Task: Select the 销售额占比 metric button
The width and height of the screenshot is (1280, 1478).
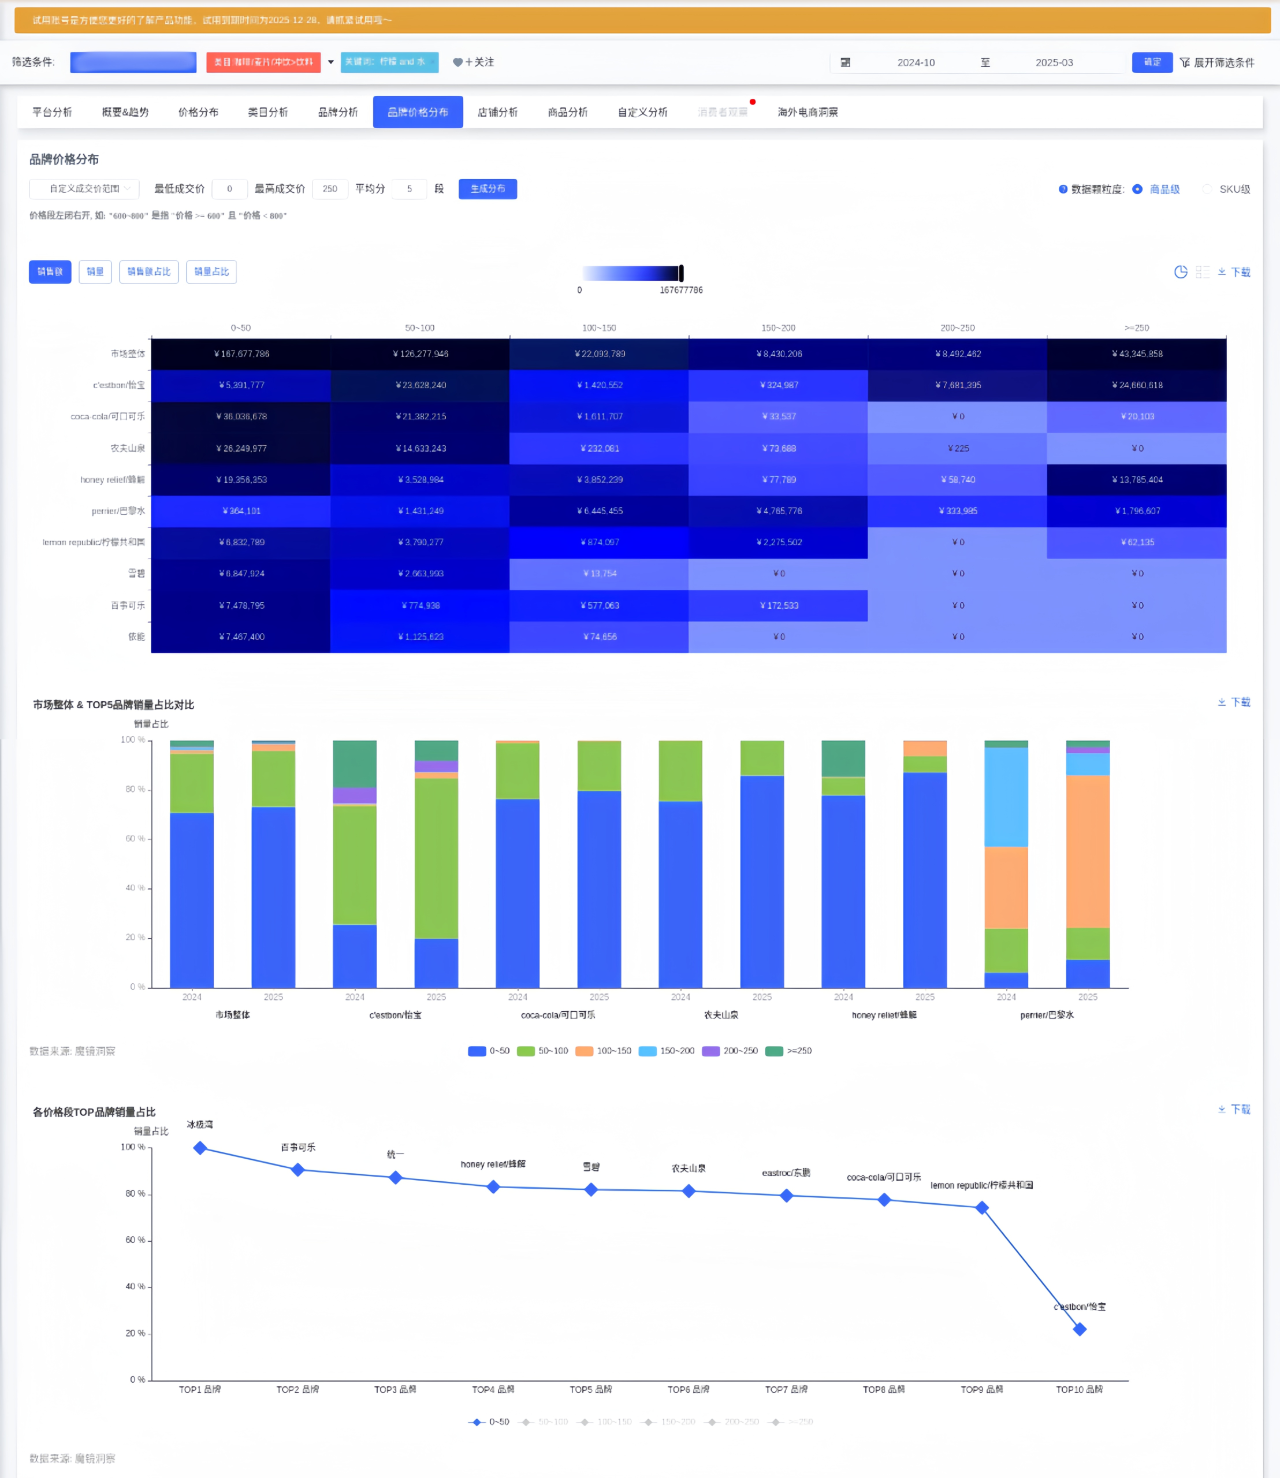Action: click(x=149, y=272)
